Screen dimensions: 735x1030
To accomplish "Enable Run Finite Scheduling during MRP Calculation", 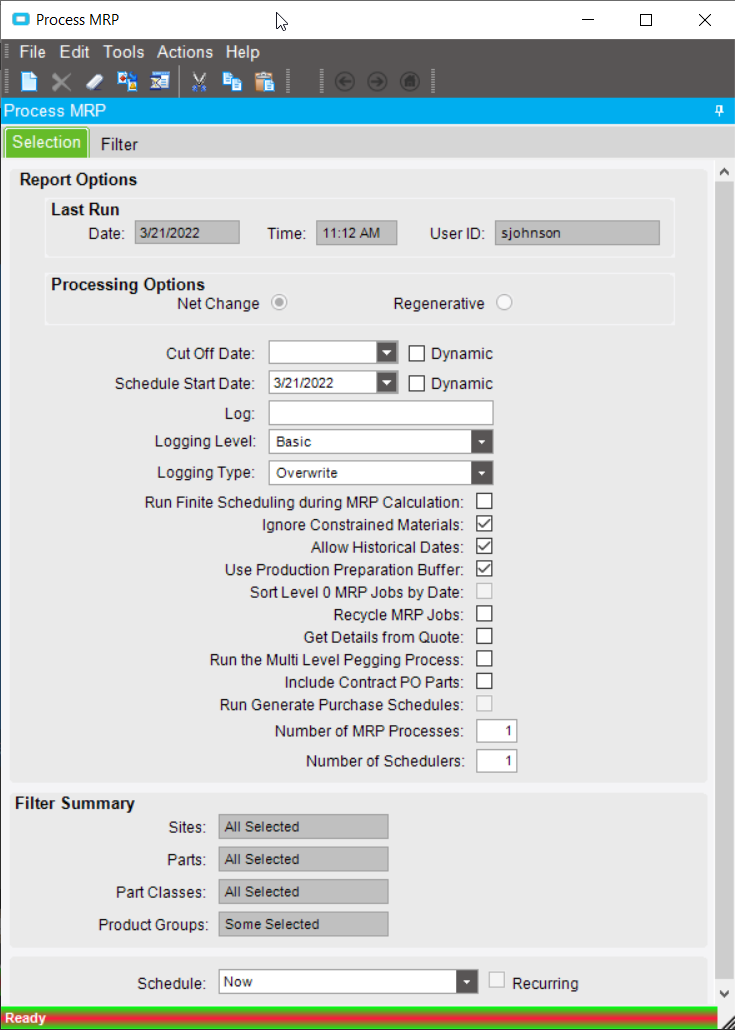I will (x=484, y=502).
